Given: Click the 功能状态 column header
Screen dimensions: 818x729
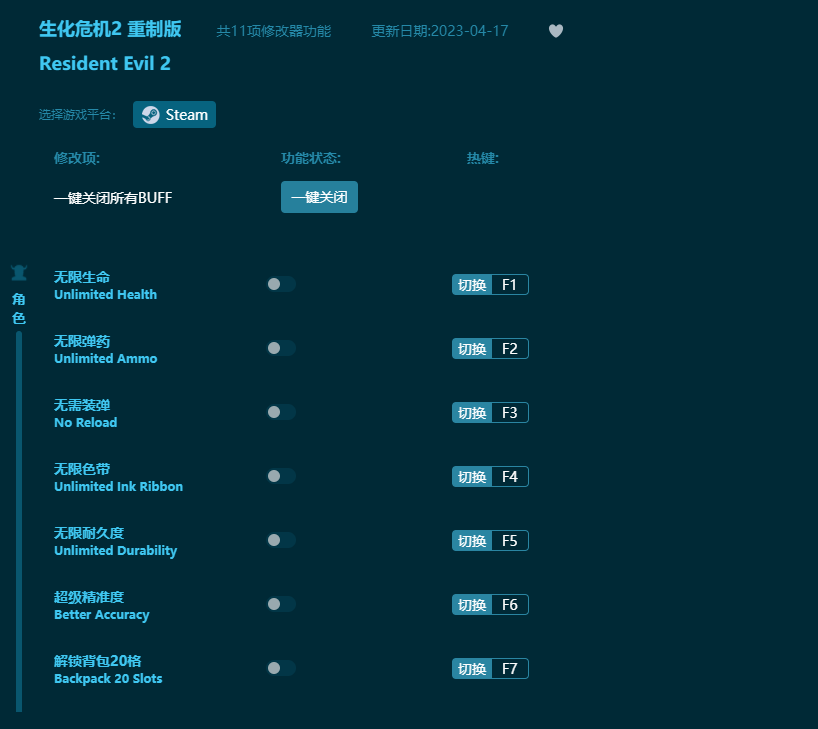Looking at the screenshot, I should click(x=311, y=158).
